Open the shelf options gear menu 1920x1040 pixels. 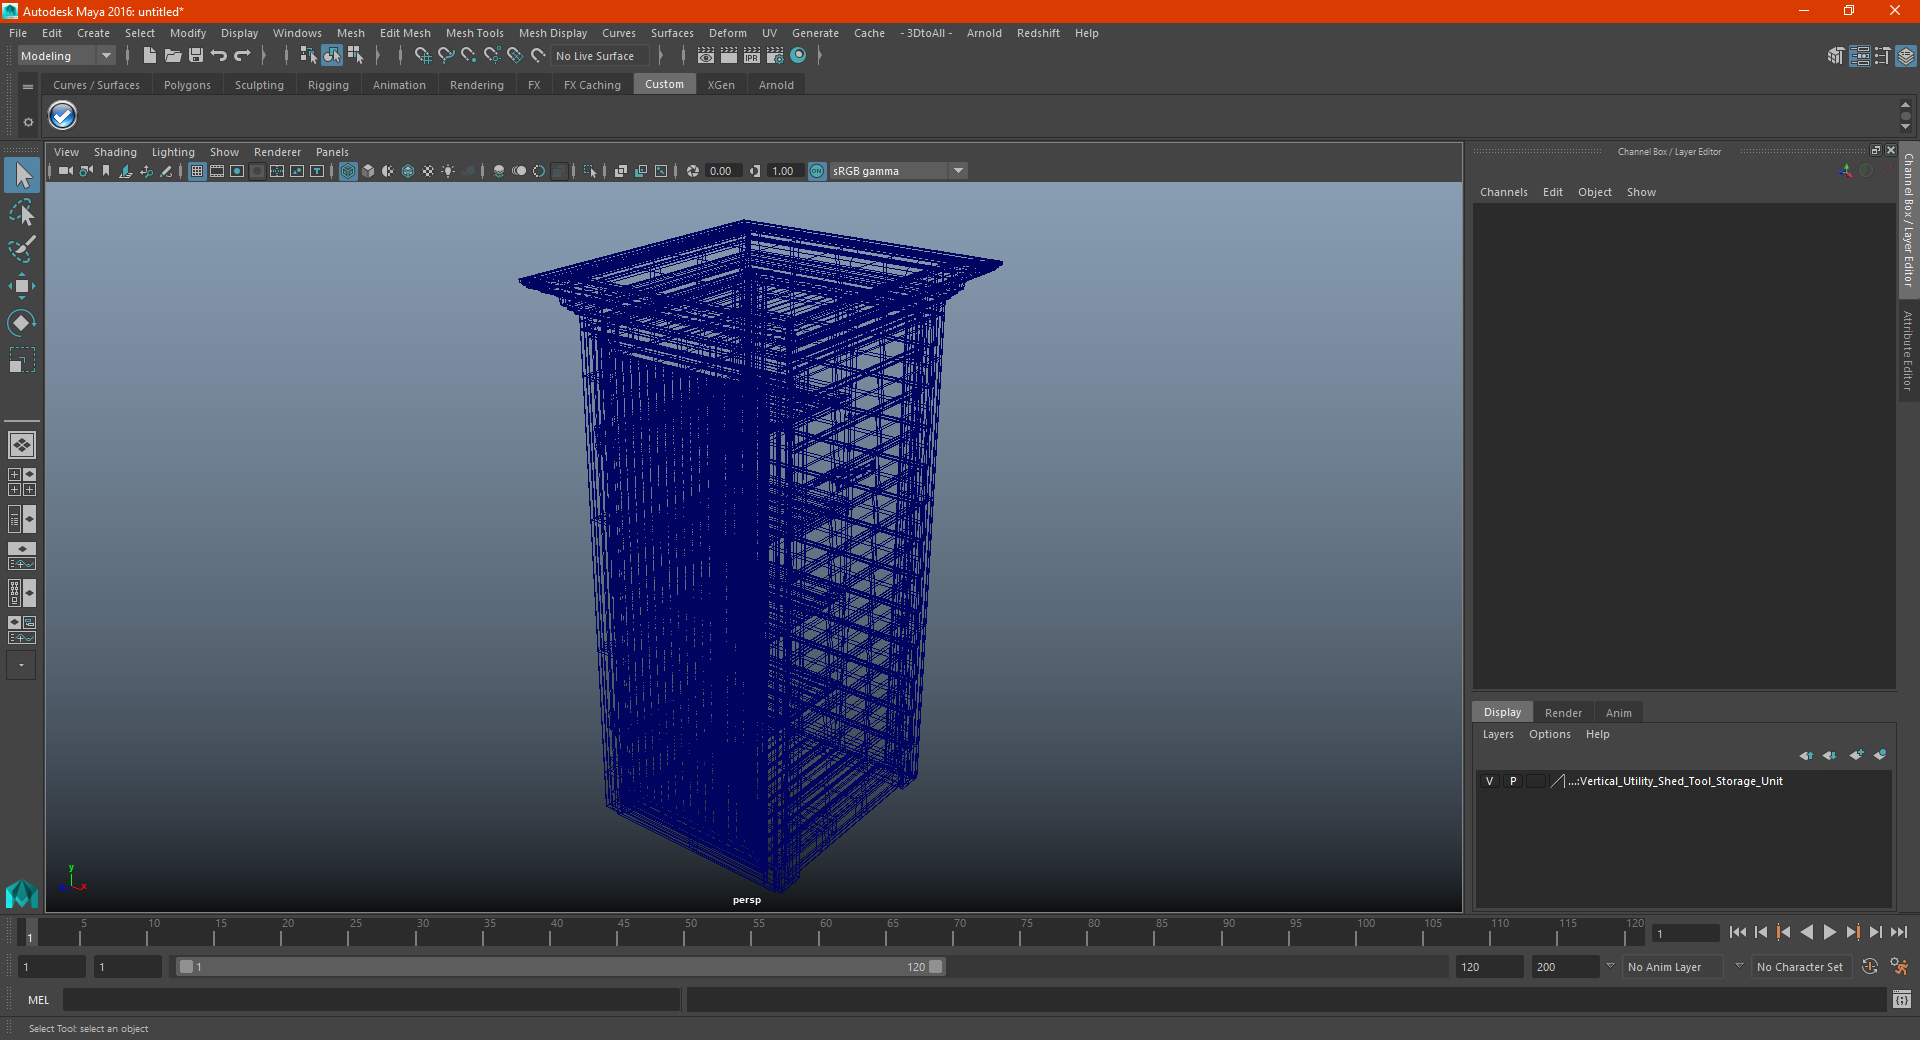click(x=28, y=122)
